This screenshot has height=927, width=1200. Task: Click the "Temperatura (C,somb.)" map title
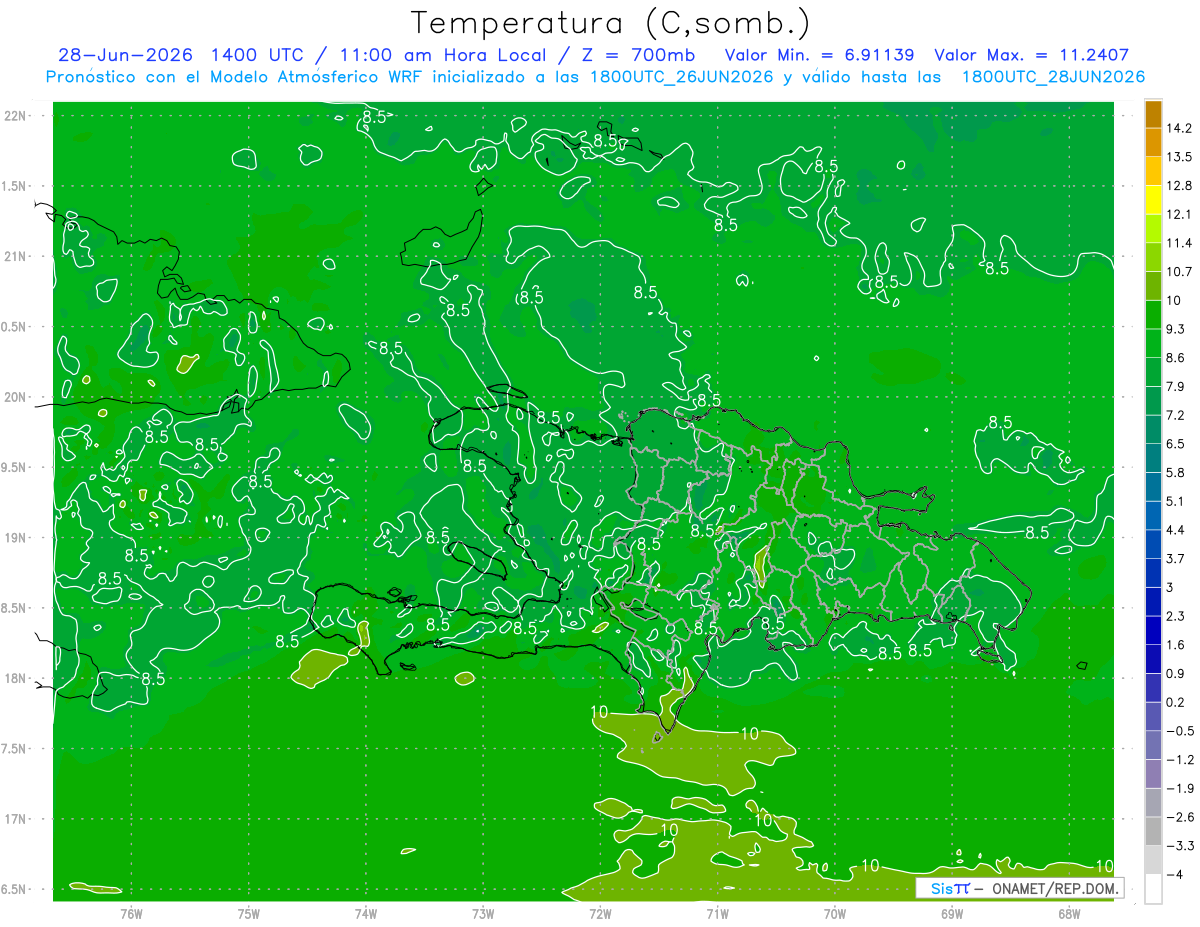click(611, 23)
